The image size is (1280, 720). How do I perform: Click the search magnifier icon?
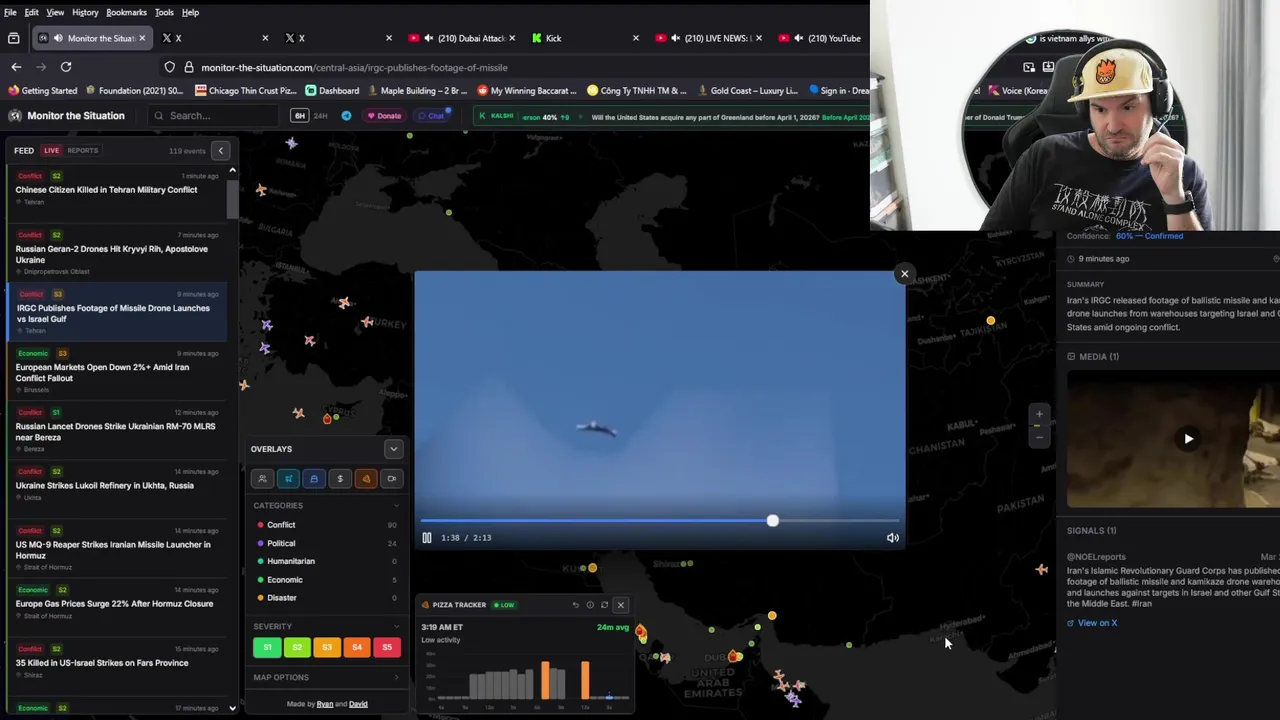[x=158, y=116]
